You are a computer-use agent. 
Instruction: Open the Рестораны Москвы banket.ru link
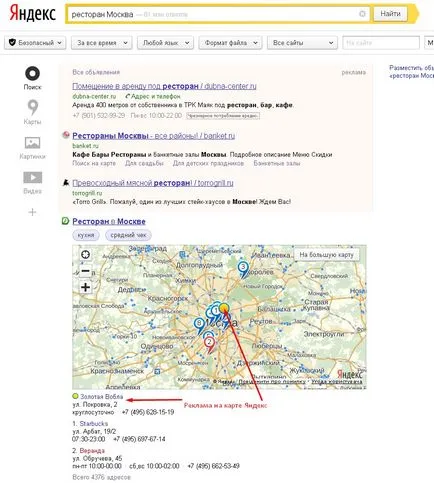(153, 136)
